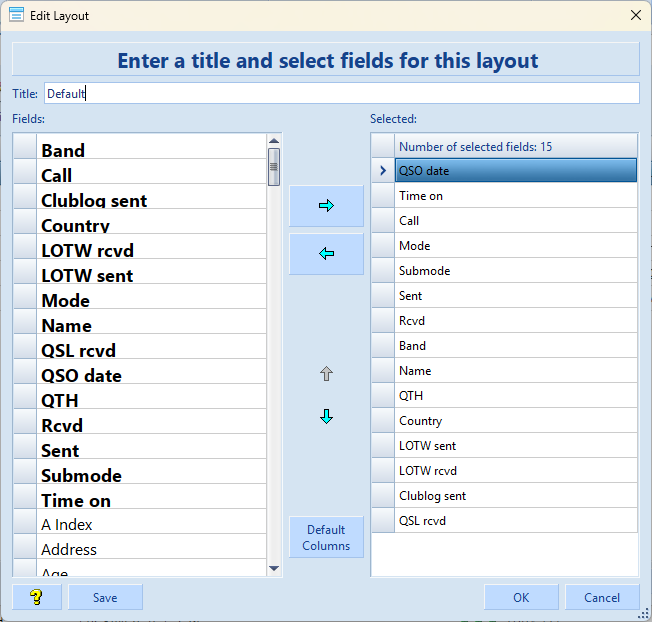652x622 pixels.
Task: Click into the Title text field
Action: [340, 93]
